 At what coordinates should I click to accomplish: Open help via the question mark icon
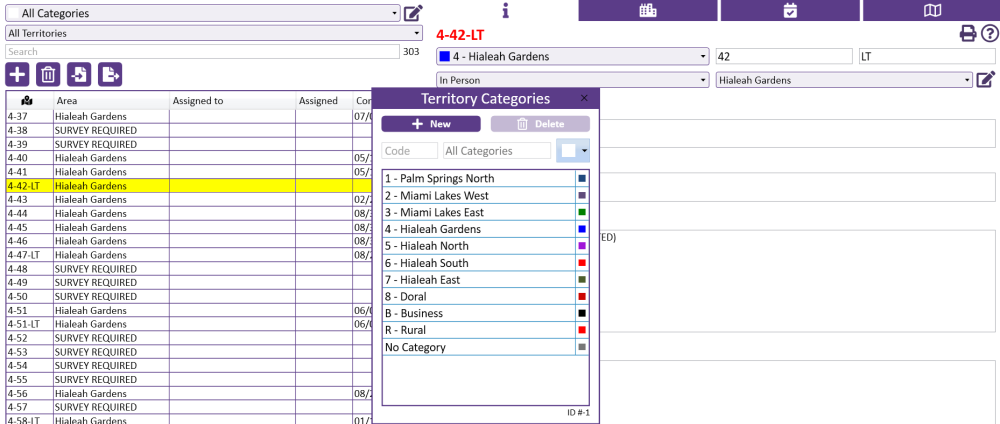tap(989, 34)
